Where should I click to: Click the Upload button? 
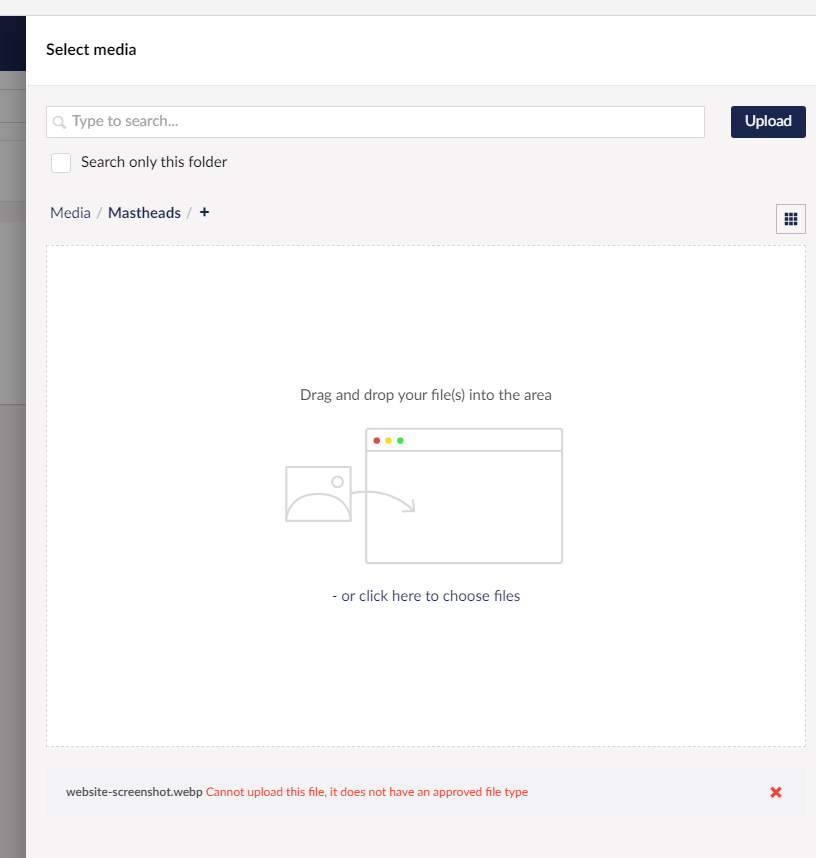[767, 121]
